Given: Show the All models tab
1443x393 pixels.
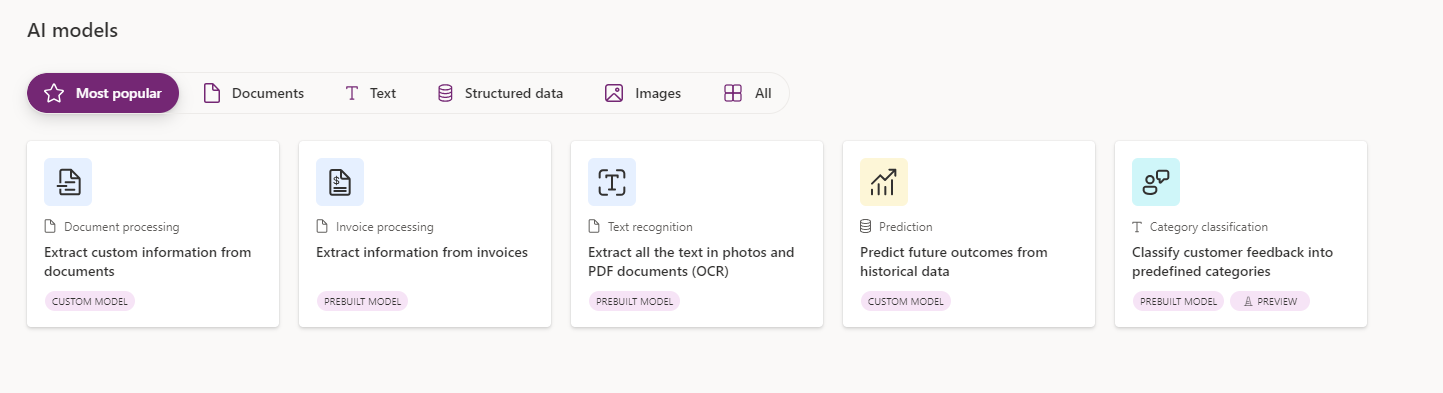Looking at the screenshot, I should pos(747,93).
